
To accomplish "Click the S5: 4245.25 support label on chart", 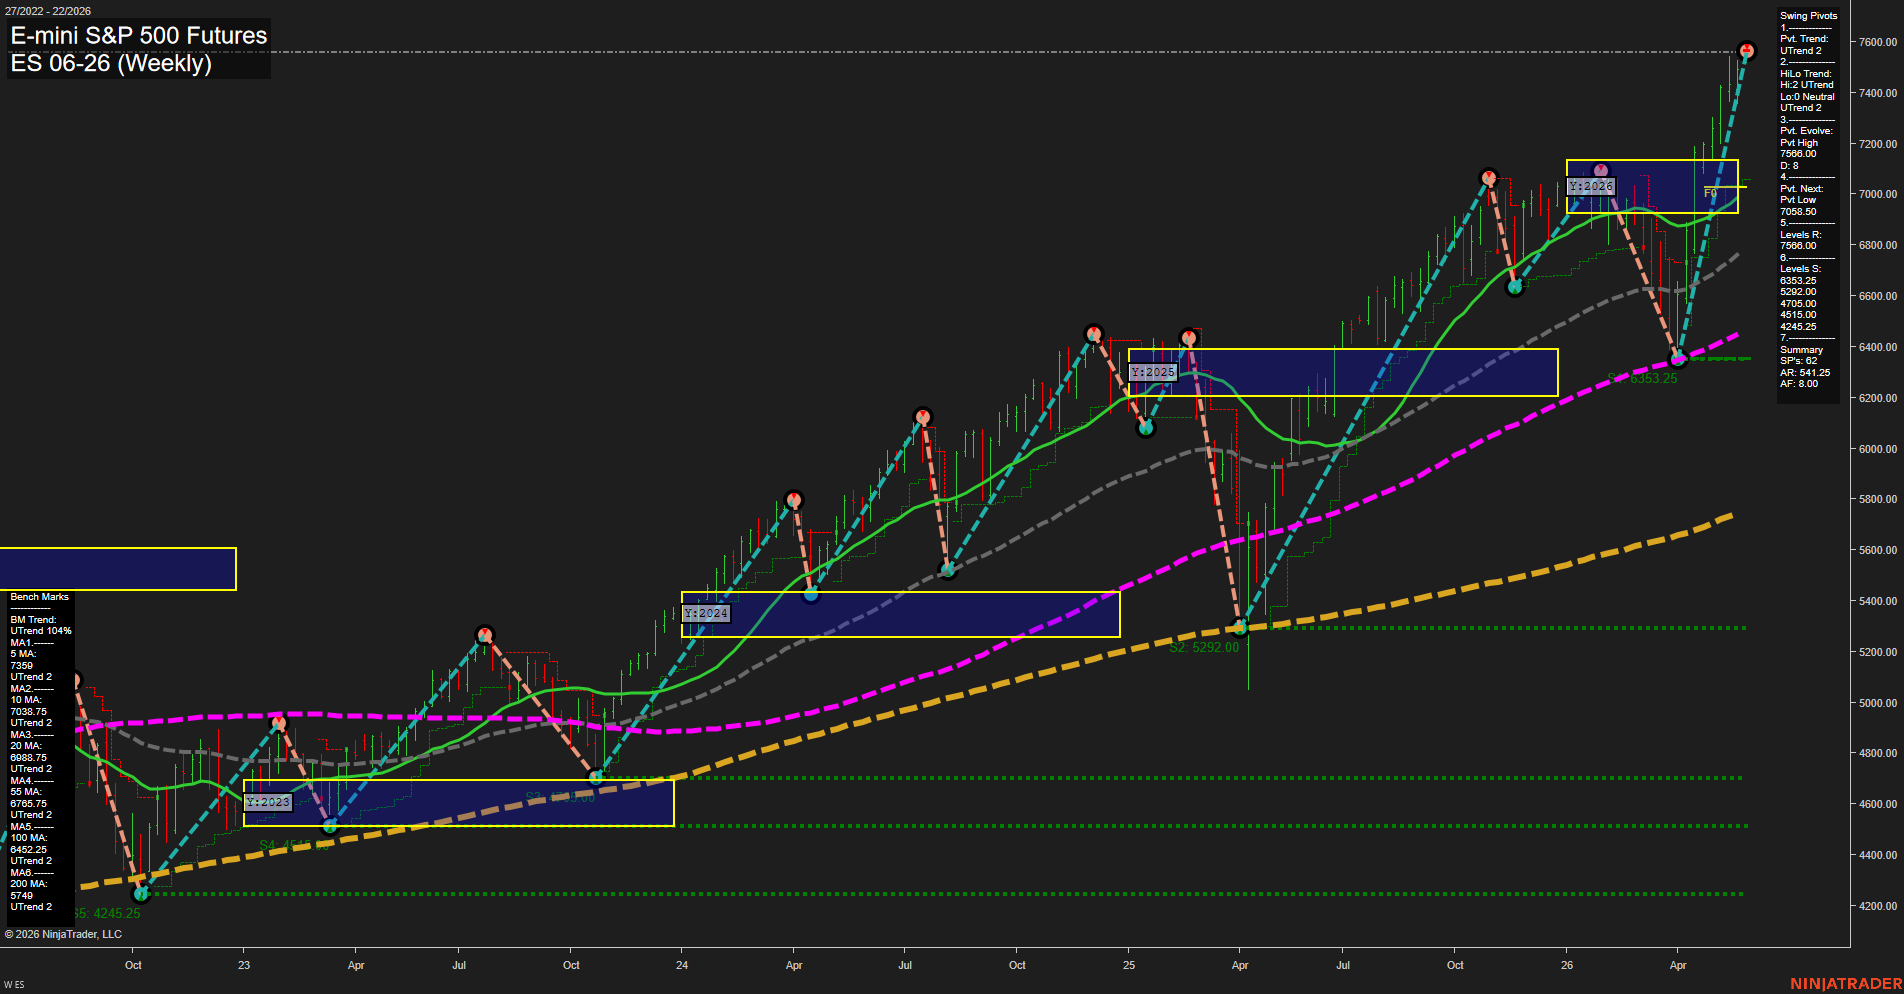I will click(106, 914).
